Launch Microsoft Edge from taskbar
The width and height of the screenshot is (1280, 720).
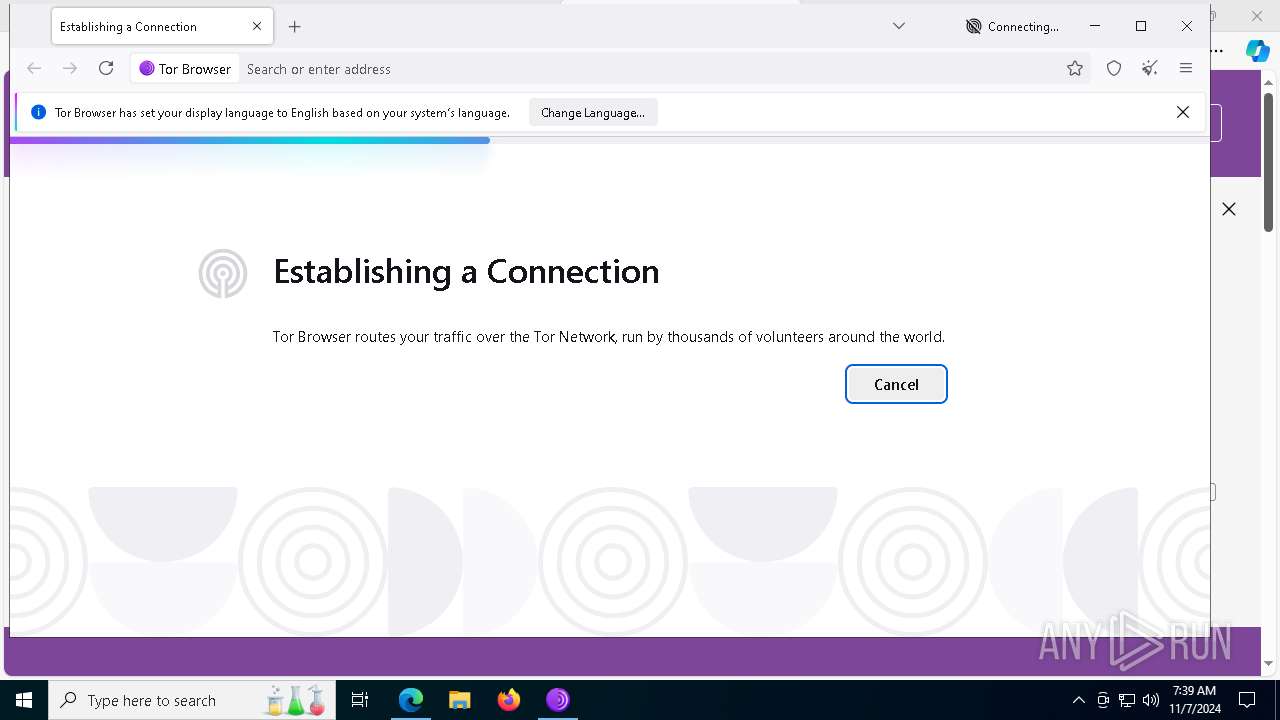pyautogui.click(x=411, y=700)
